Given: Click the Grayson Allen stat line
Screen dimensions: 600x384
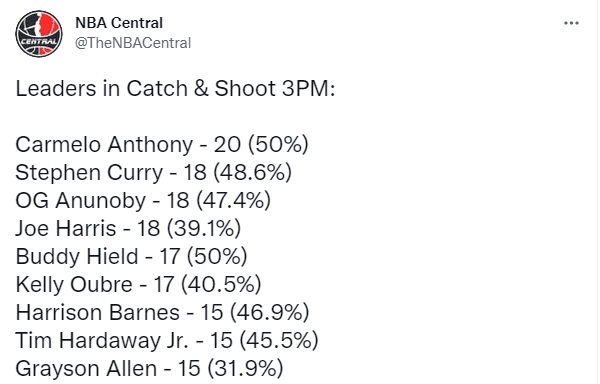Looking at the screenshot, I should point(149,369).
